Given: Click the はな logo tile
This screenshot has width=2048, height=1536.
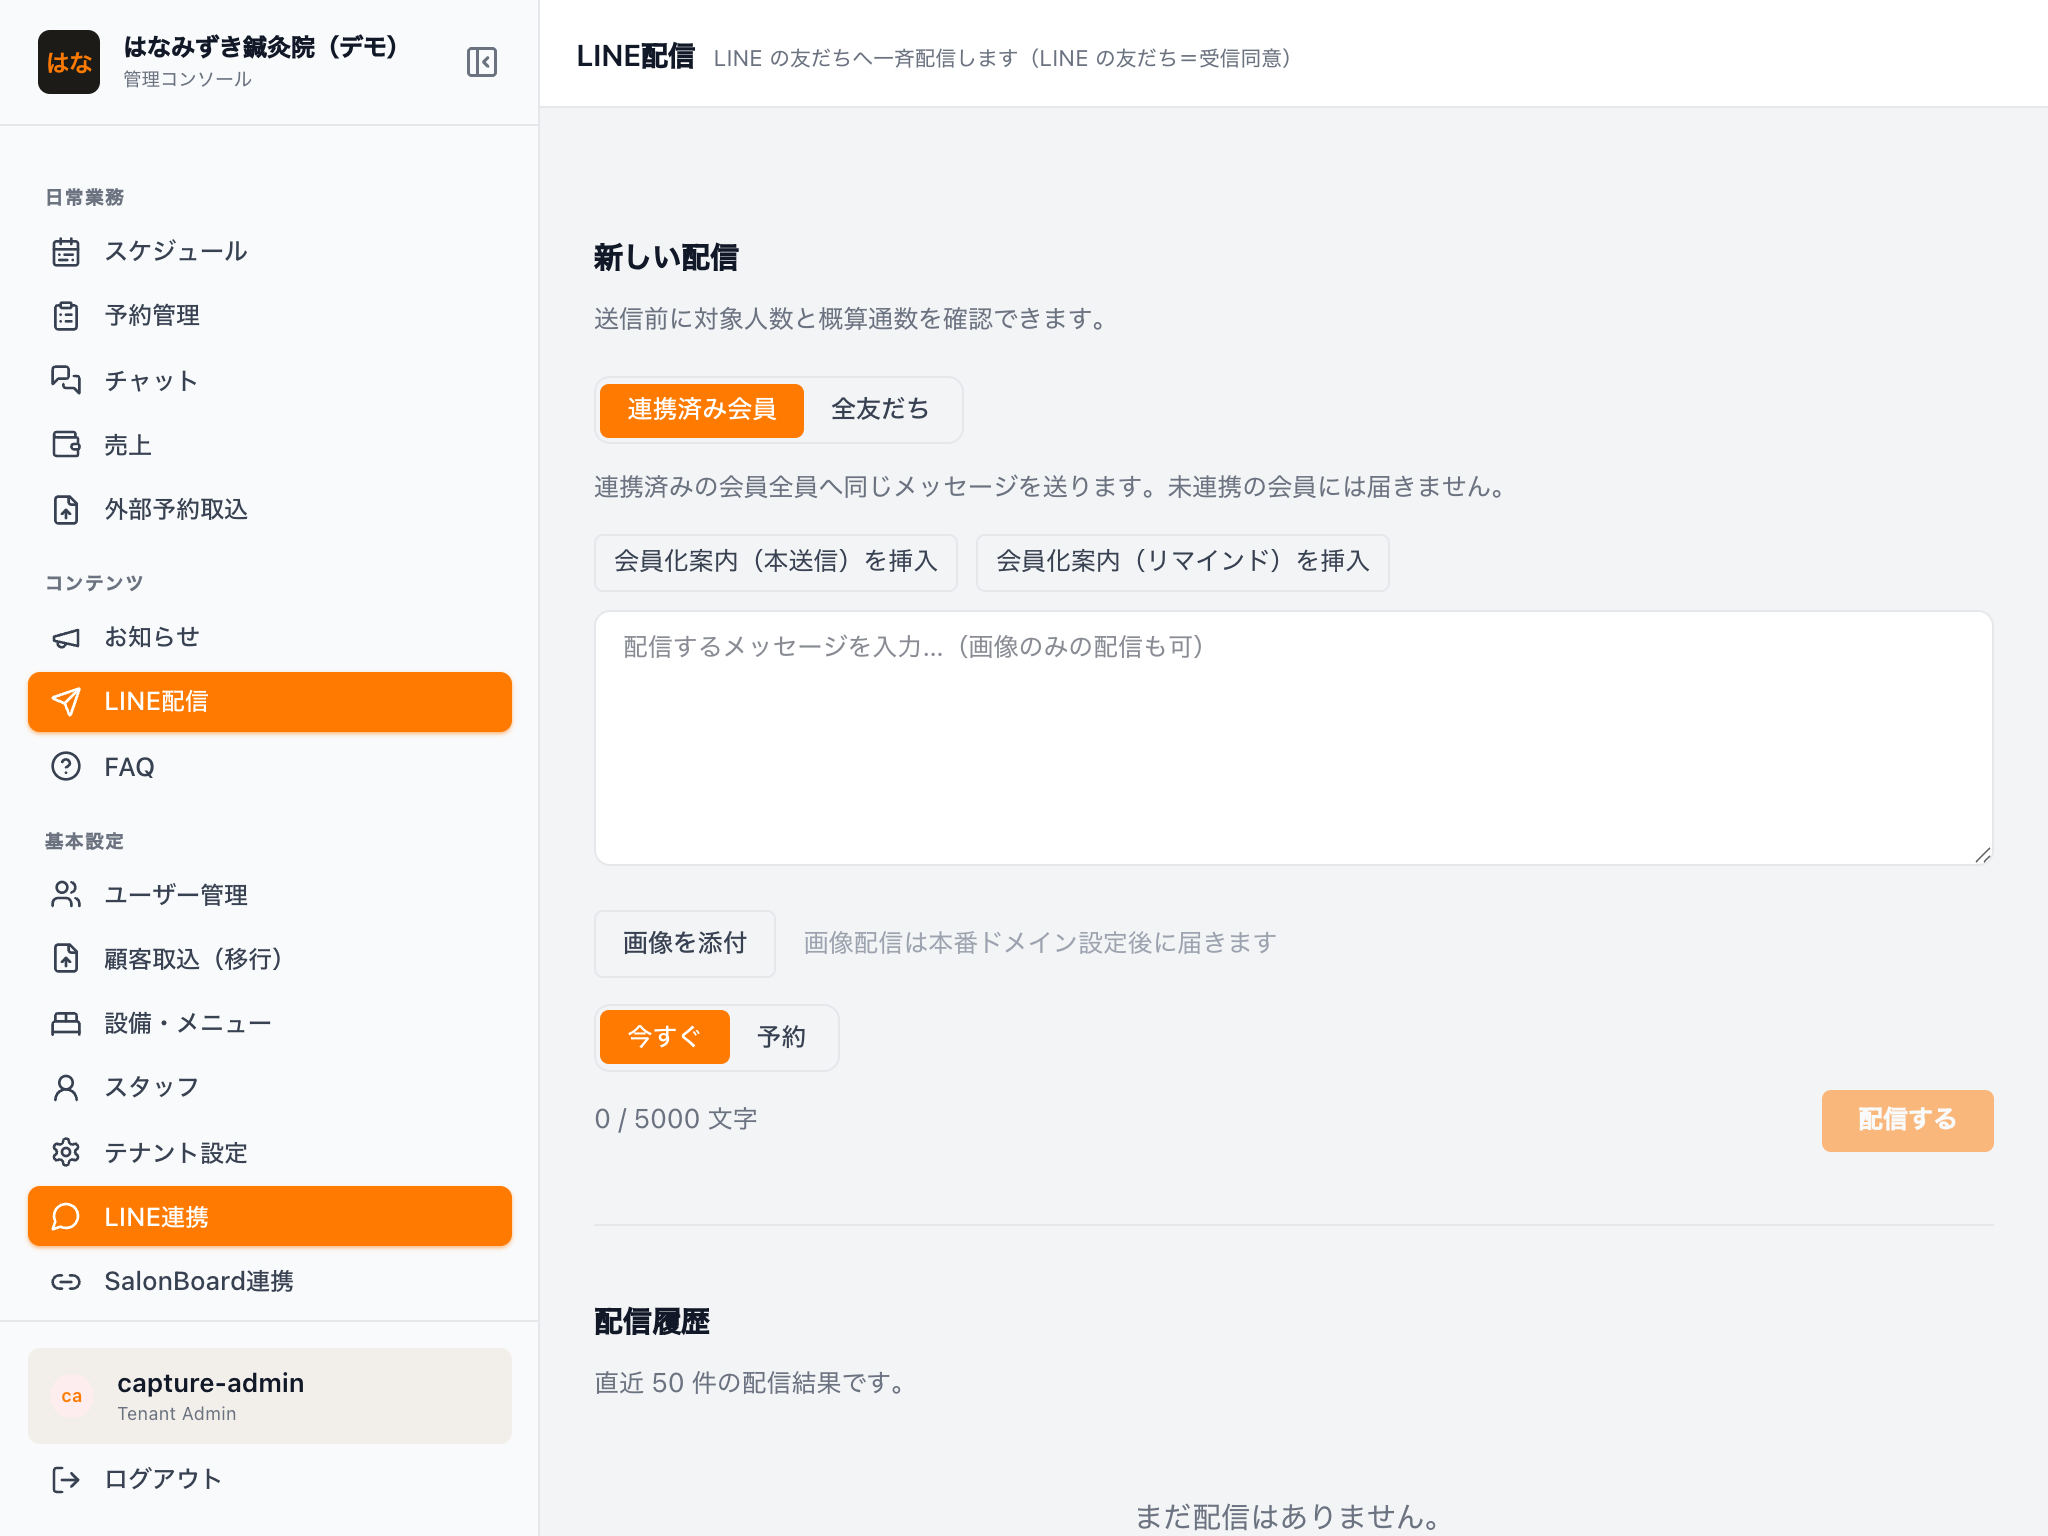Looking at the screenshot, I should point(69,62).
